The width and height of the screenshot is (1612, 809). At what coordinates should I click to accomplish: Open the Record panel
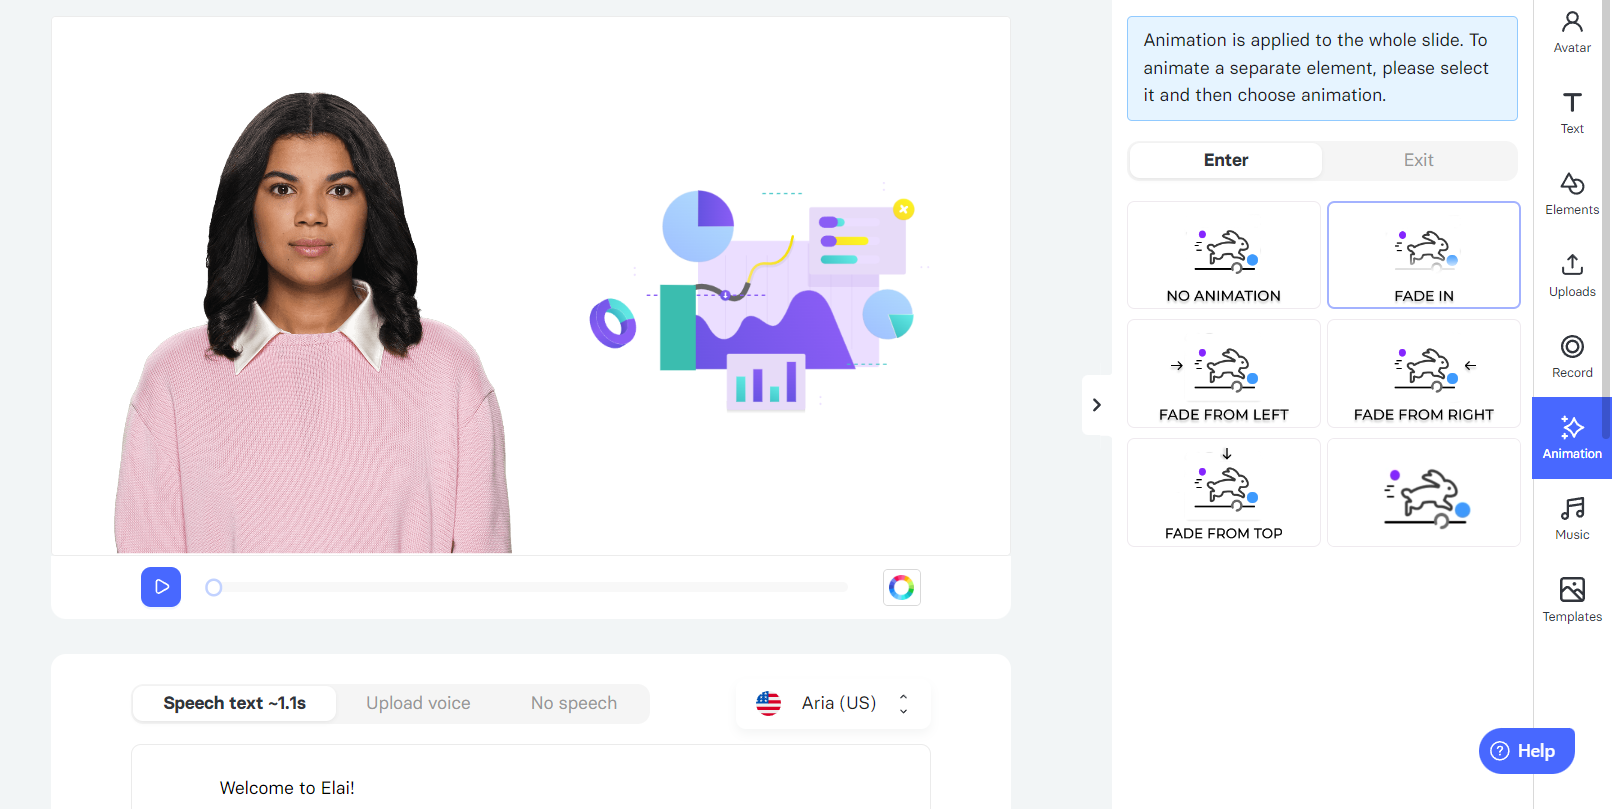tap(1572, 357)
